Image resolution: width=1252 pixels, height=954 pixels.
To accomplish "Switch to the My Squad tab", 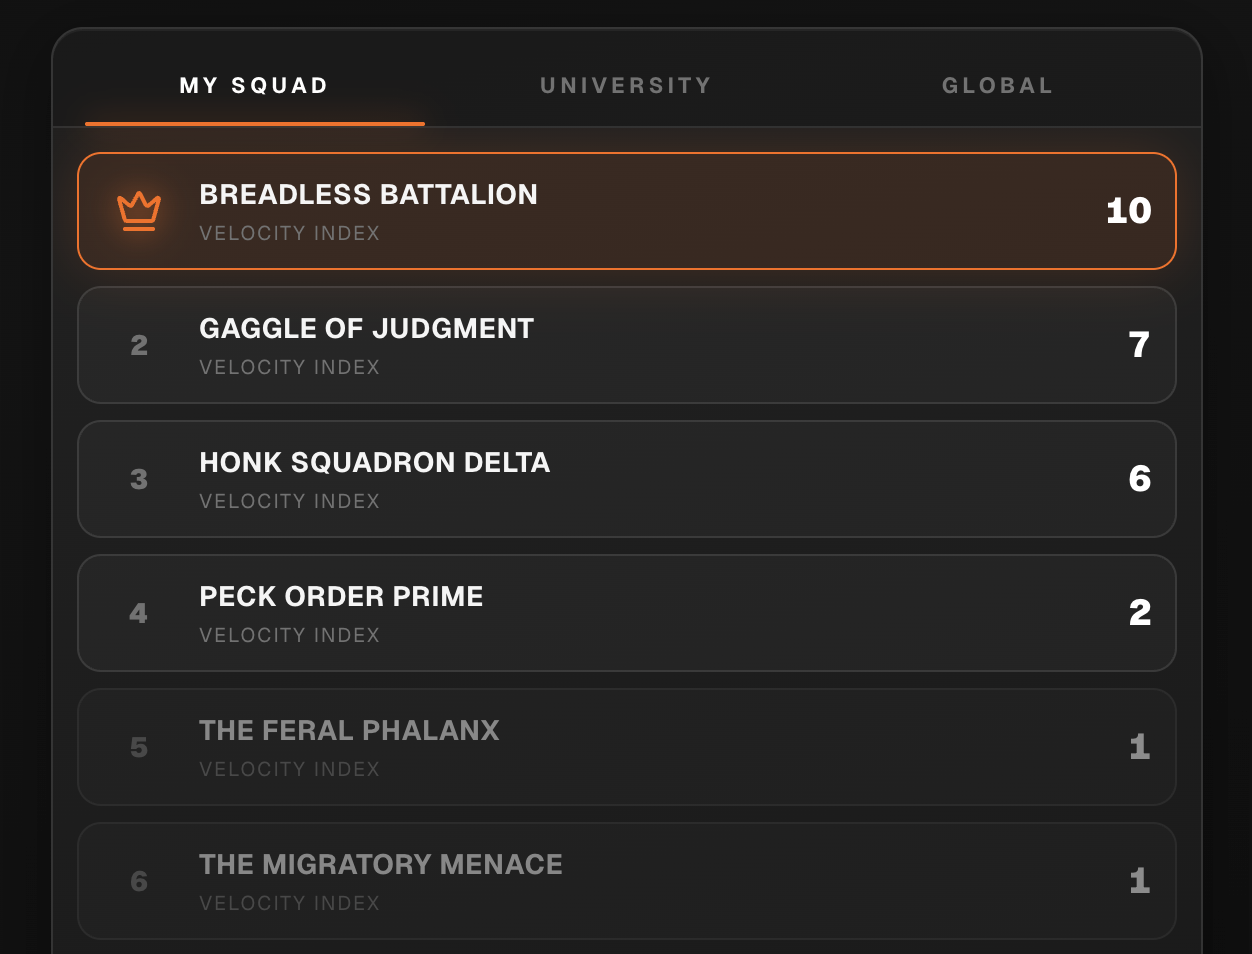I will [254, 86].
